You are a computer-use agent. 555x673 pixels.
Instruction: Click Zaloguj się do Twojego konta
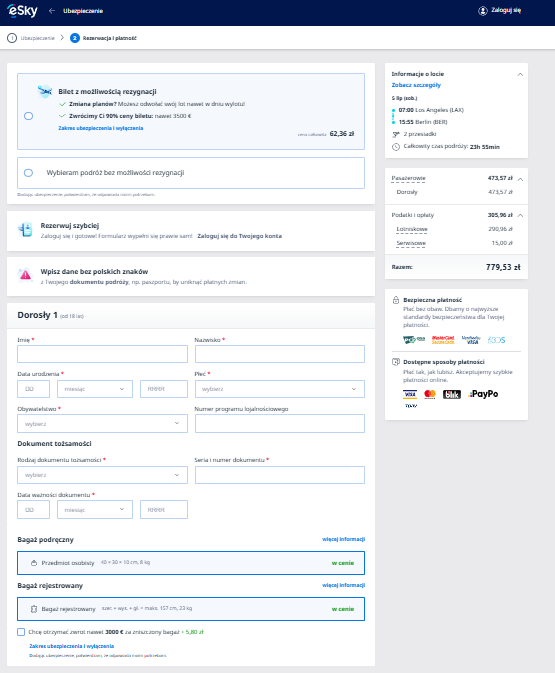[240, 236]
